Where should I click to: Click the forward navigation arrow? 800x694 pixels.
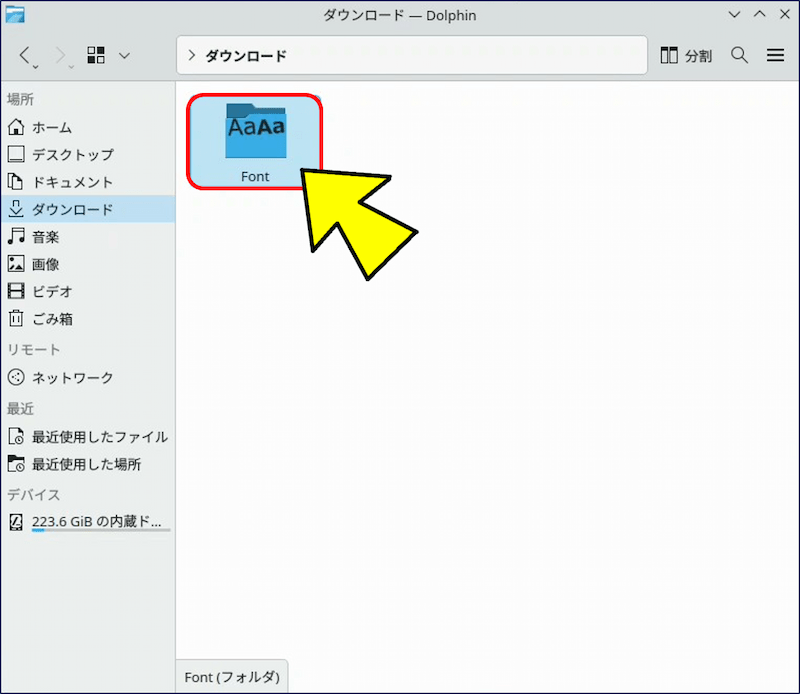click(61, 56)
